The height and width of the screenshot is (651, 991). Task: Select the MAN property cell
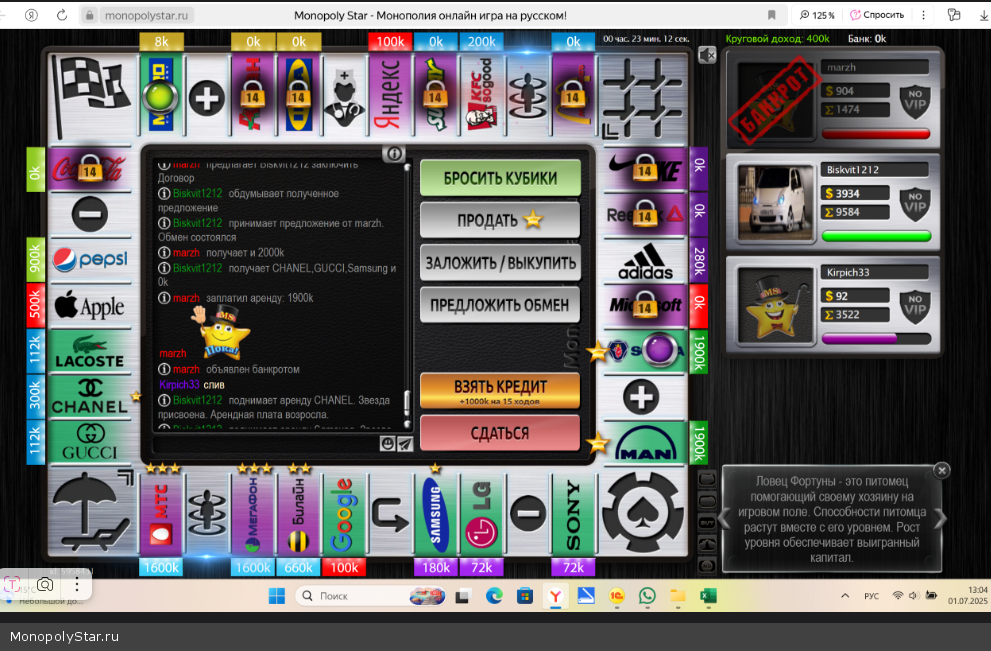(645, 443)
